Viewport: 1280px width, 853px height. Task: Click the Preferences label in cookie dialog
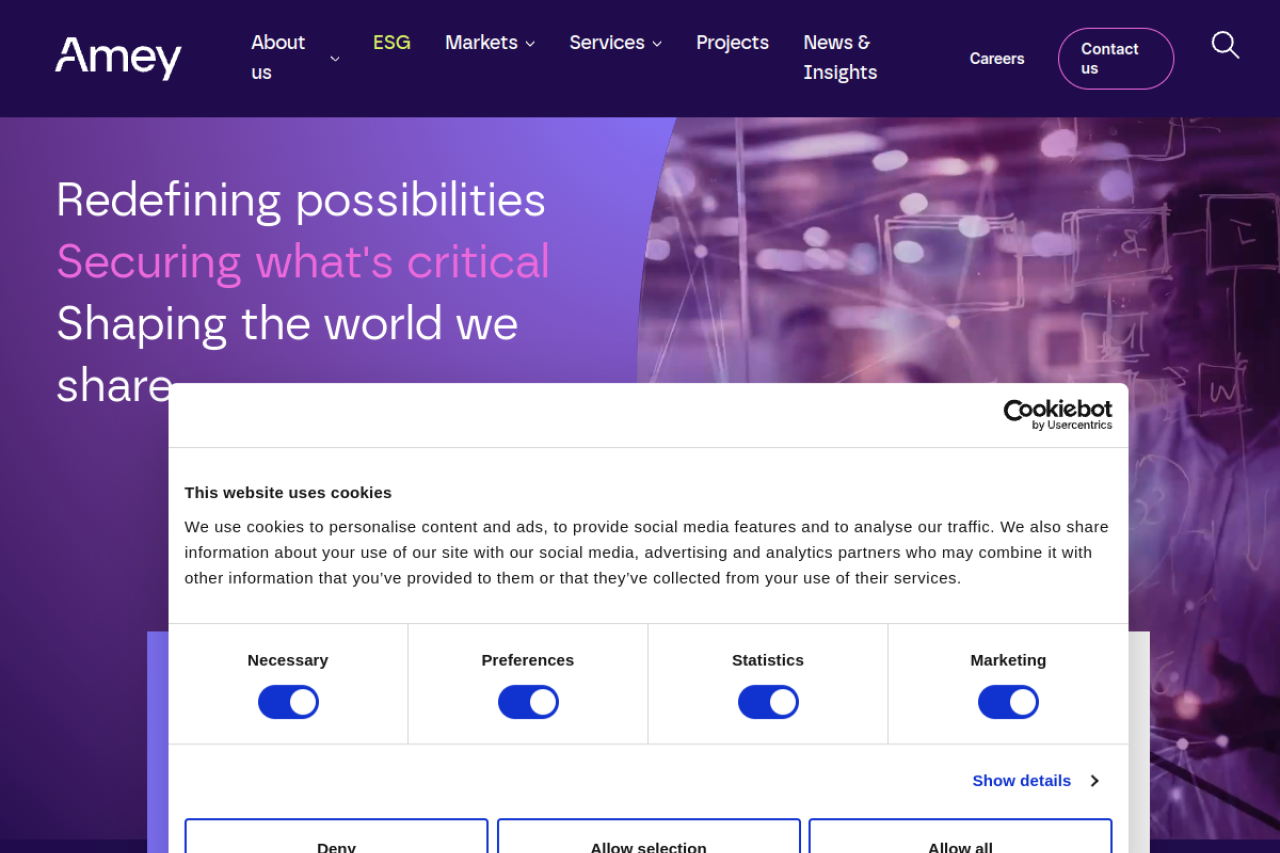[528, 660]
